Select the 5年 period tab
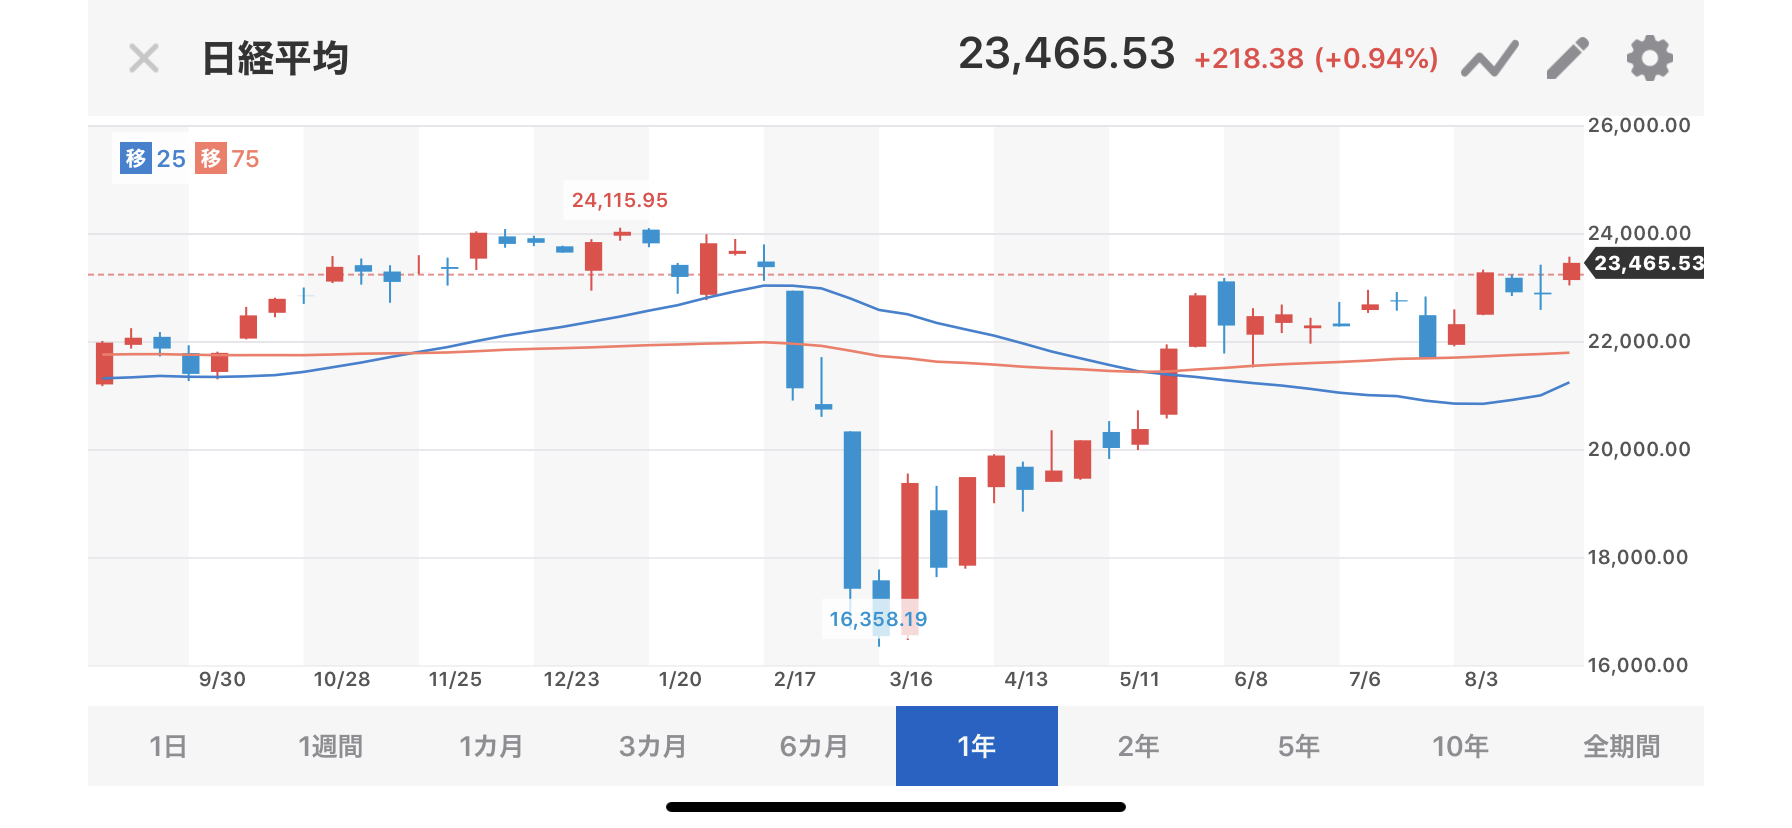 click(x=1299, y=746)
